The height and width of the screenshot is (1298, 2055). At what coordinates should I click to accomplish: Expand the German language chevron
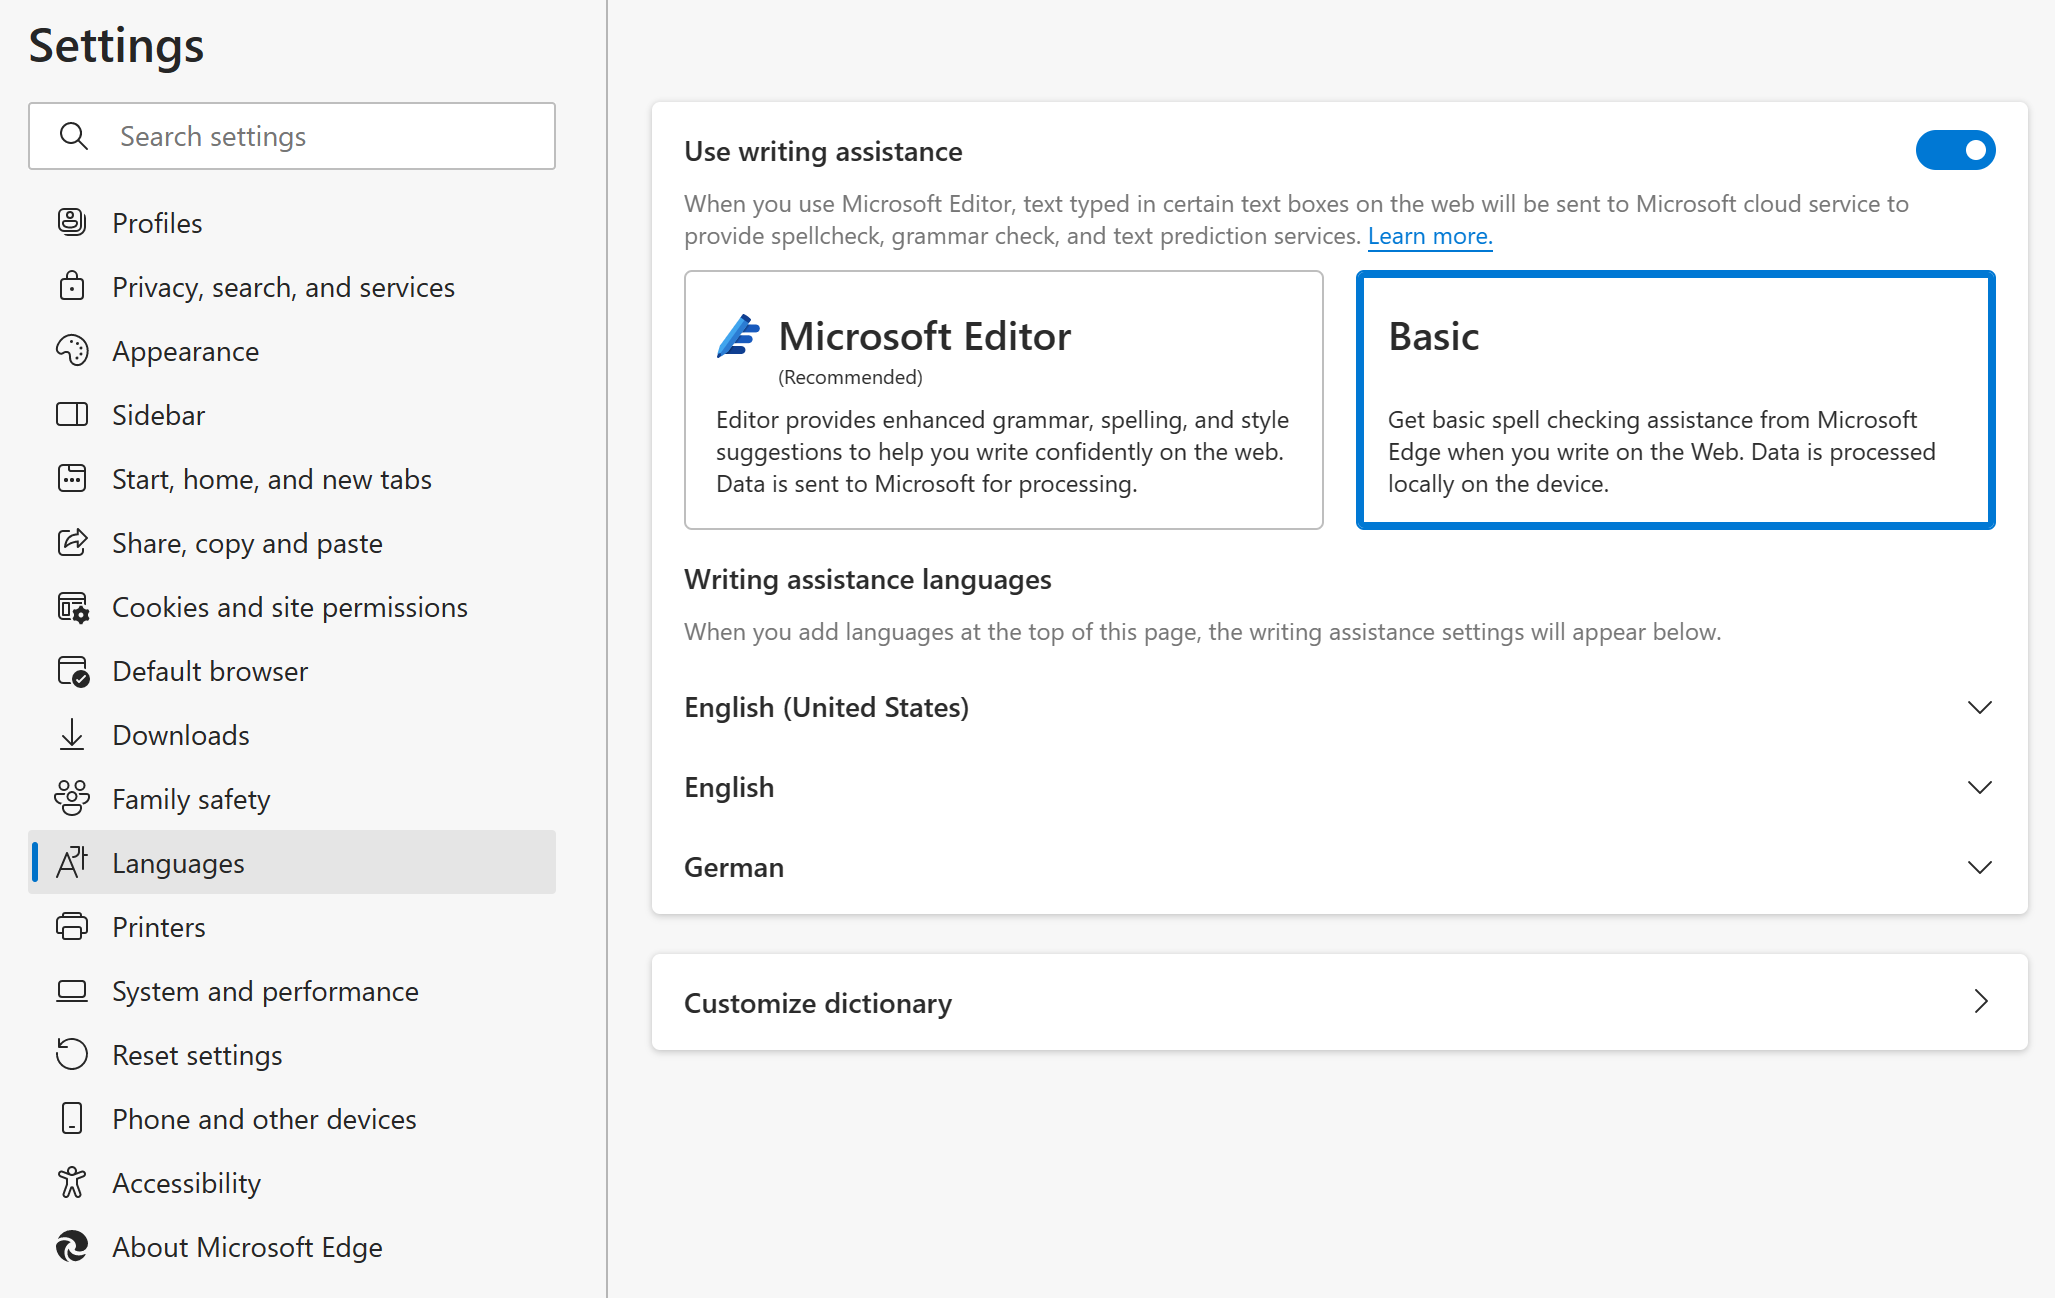pos(1979,867)
